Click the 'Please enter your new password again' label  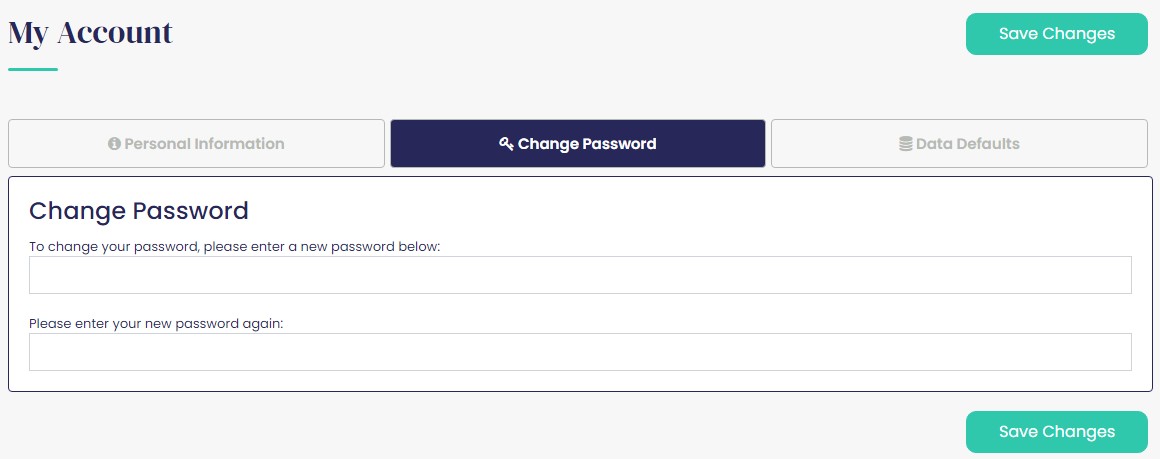tap(156, 324)
